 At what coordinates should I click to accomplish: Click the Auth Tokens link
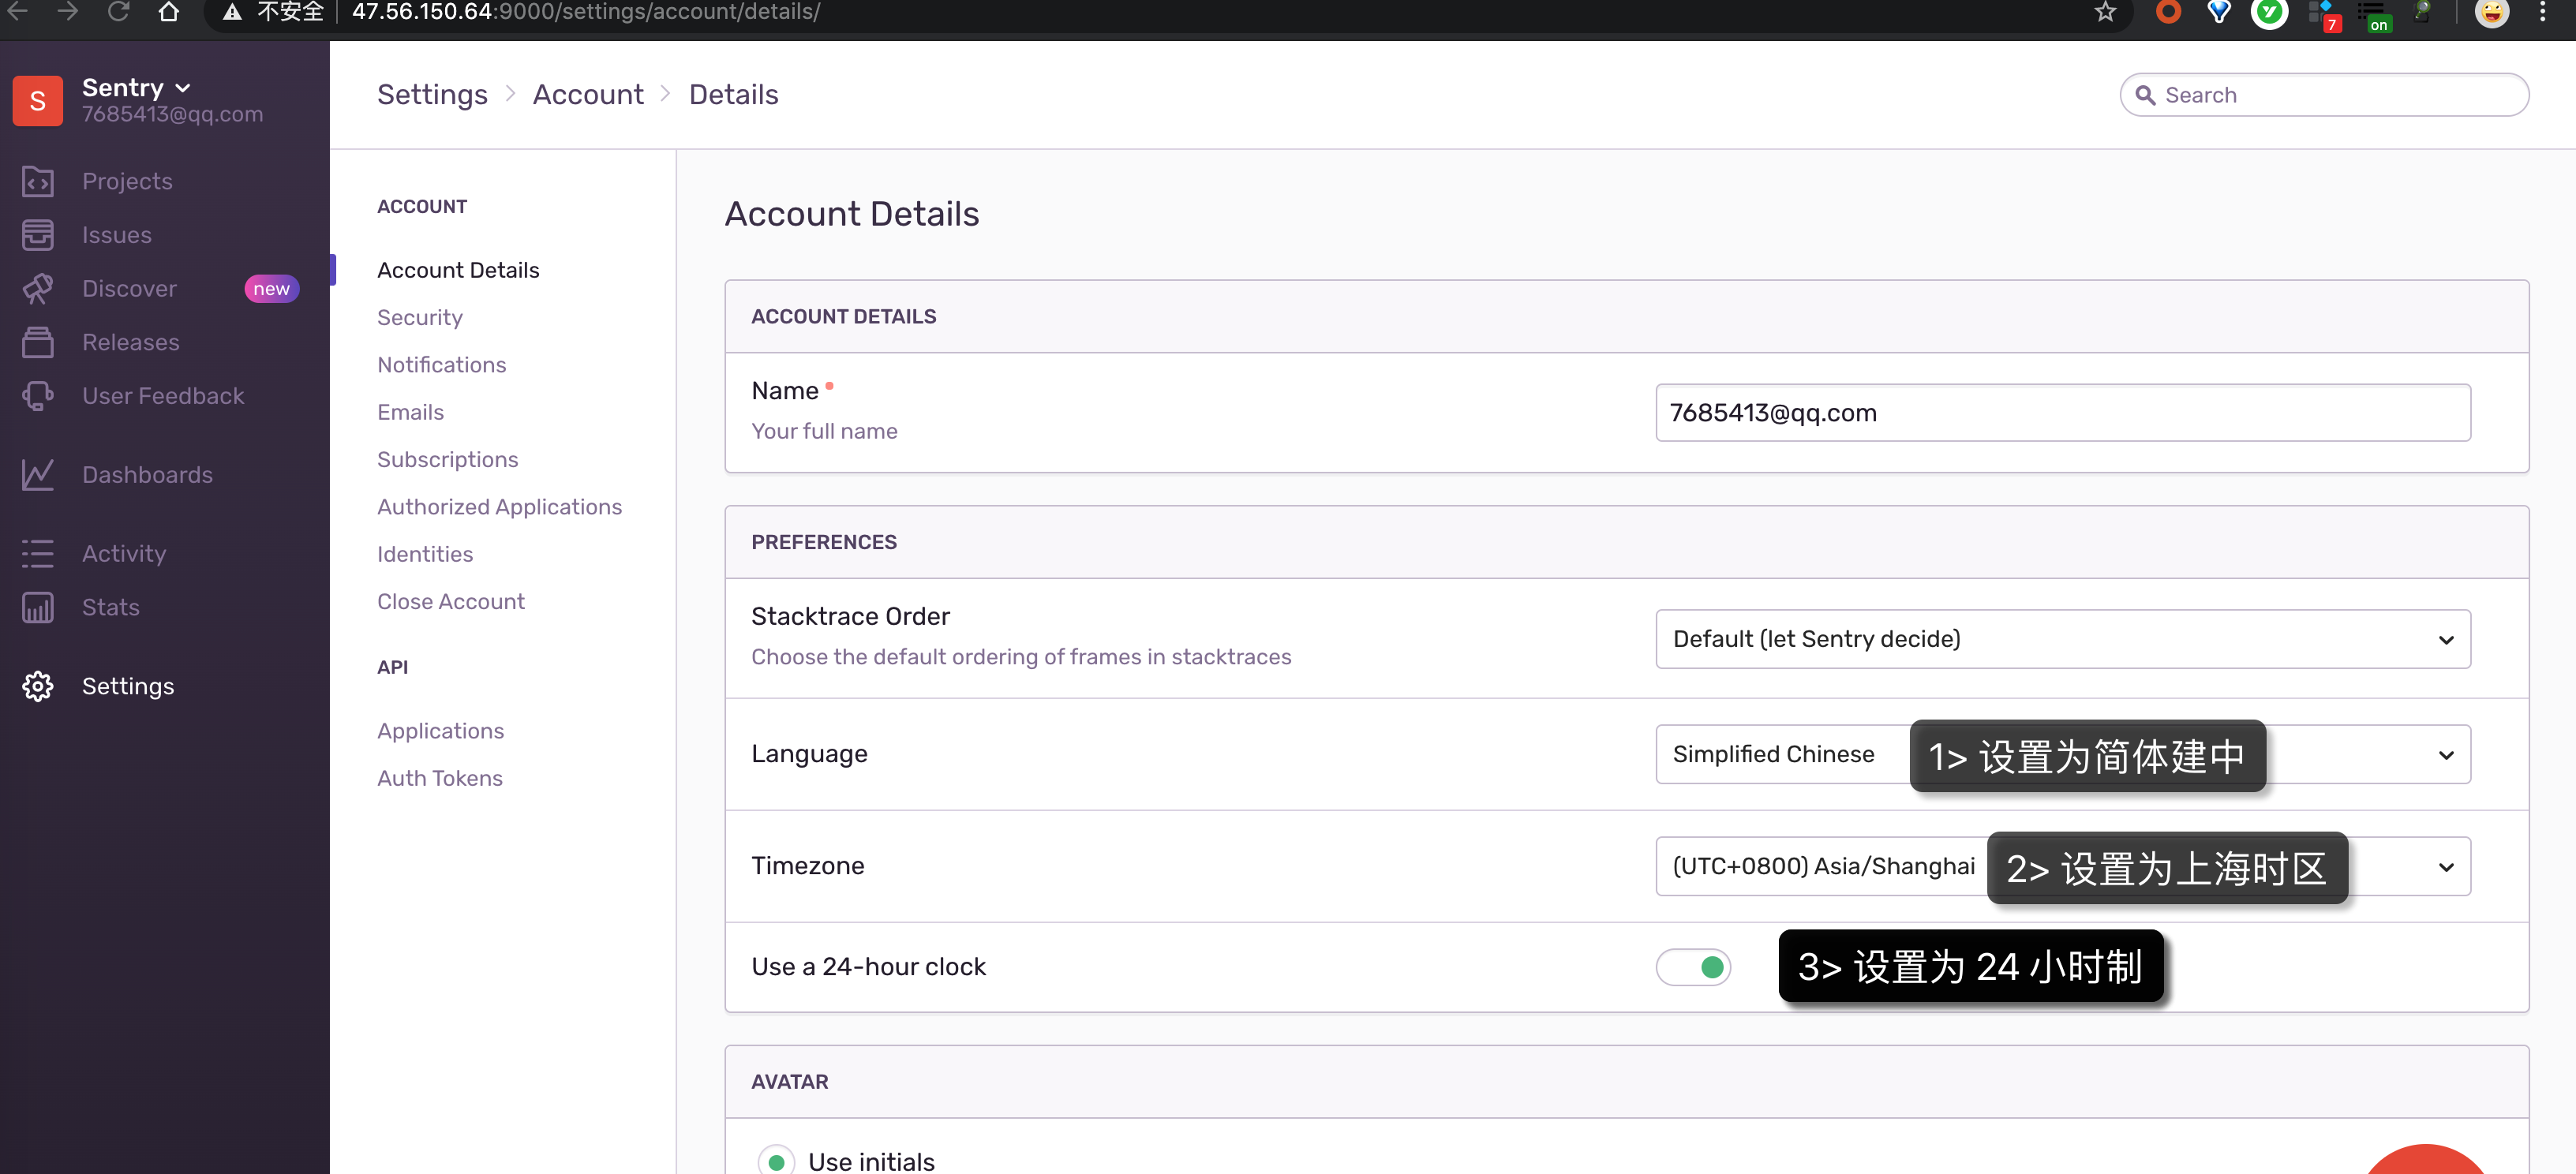439,778
